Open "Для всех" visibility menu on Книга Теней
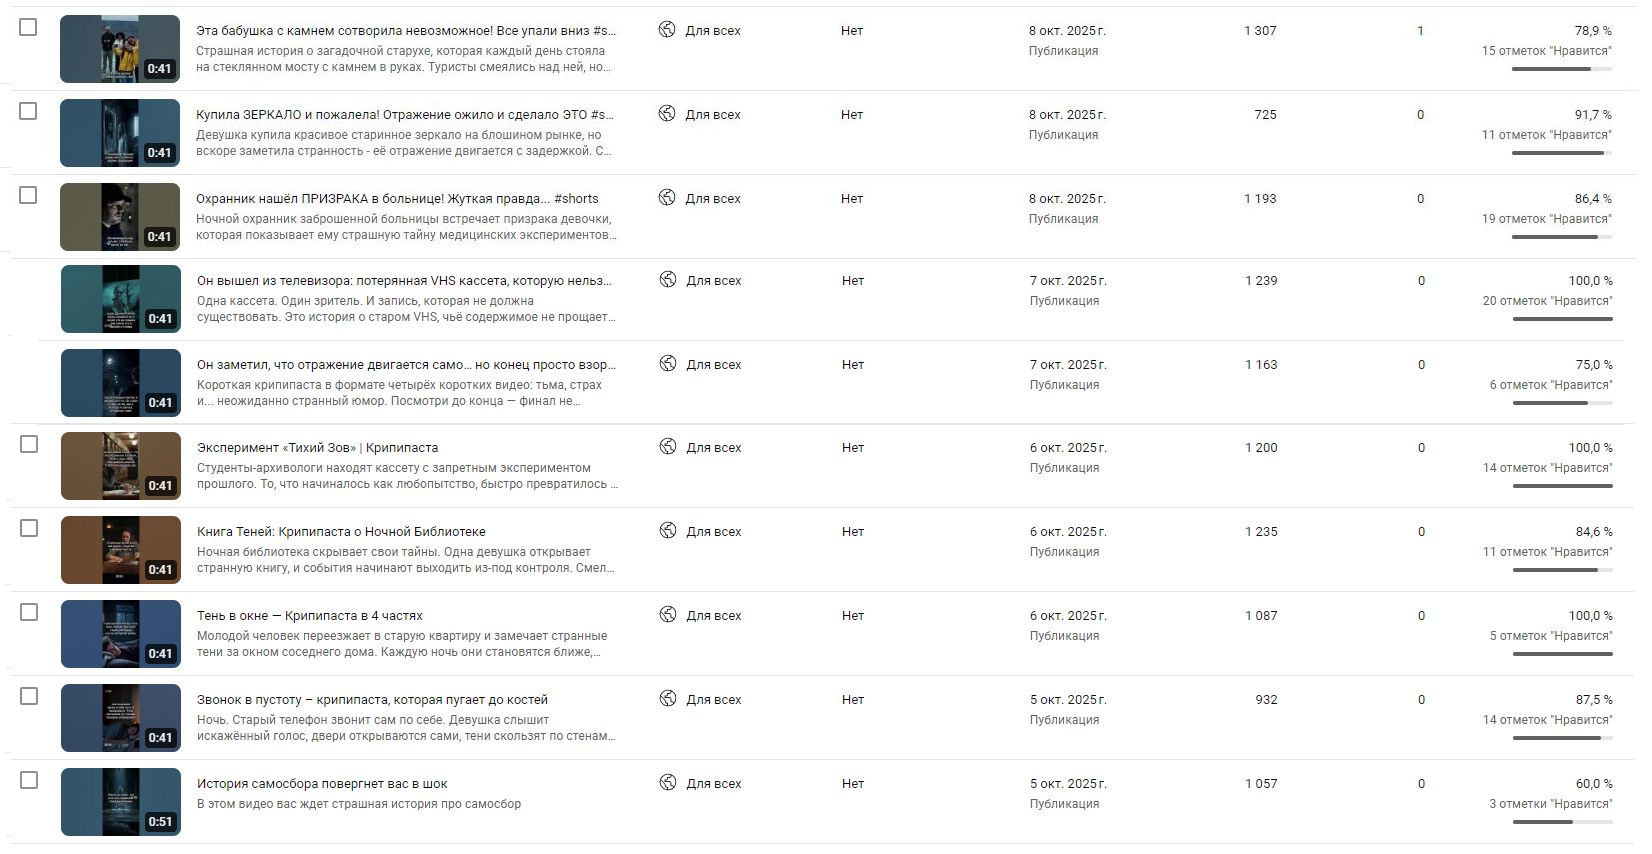This screenshot has width=1652, height=854. (x=714, y=532)
